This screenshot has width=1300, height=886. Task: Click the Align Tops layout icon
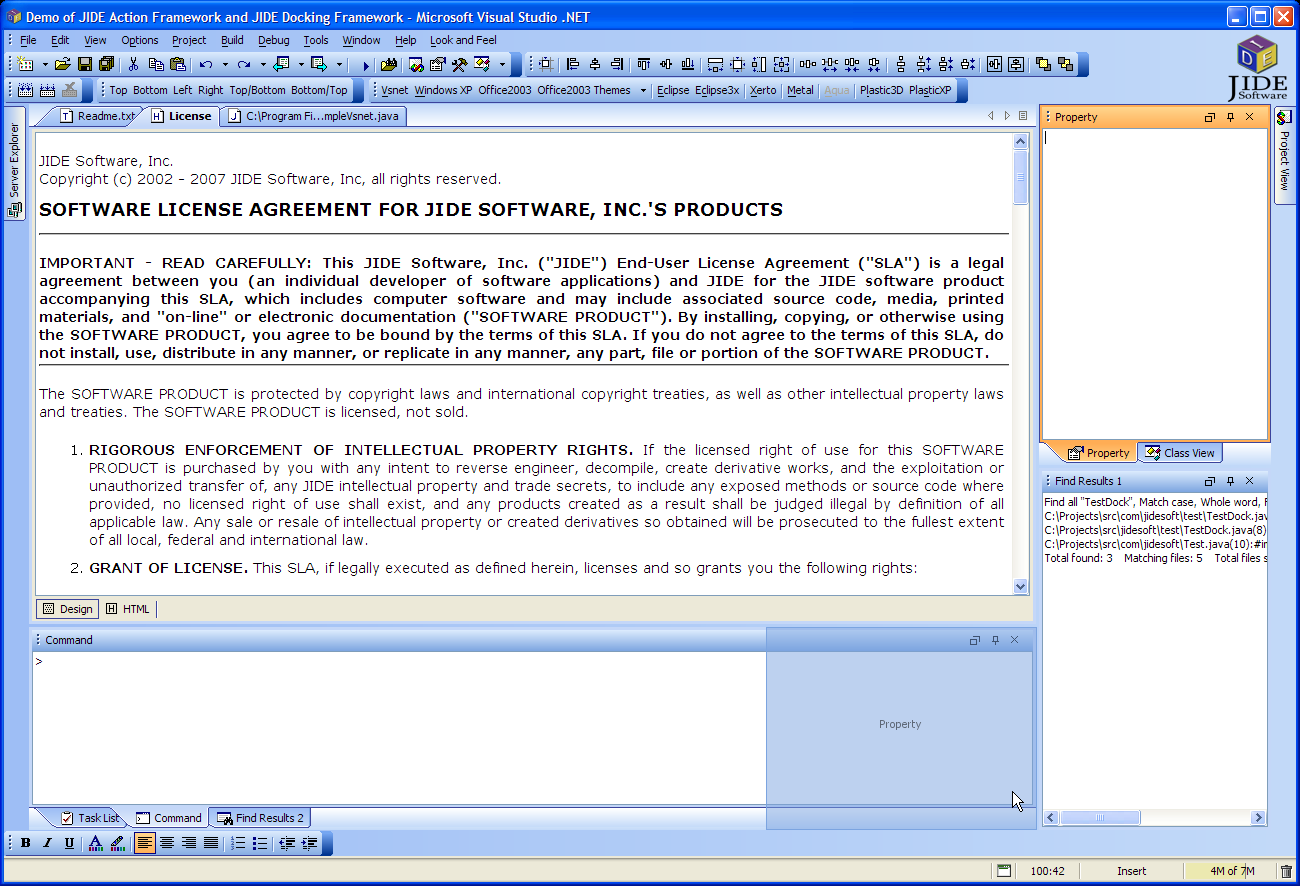click(644, 64)
